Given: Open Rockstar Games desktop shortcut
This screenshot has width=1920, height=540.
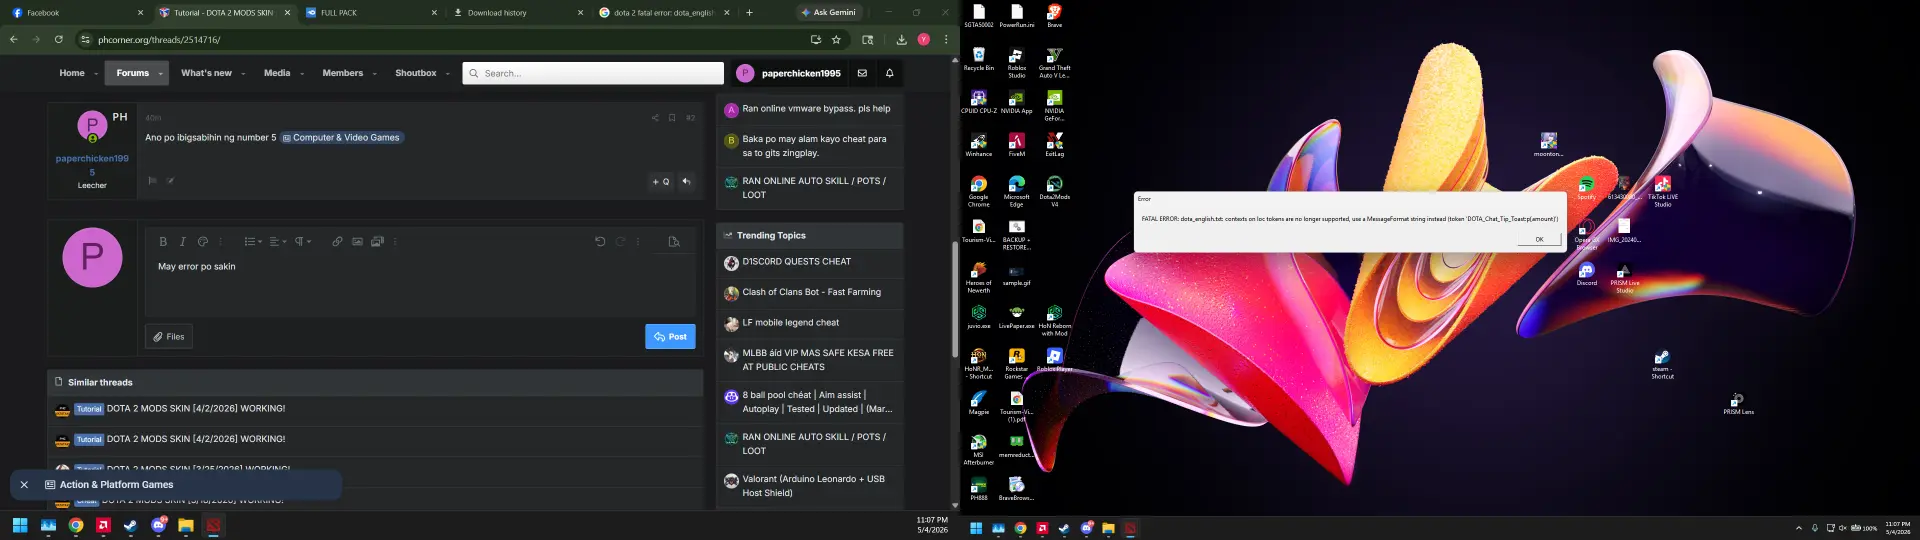Looking at the screenshot, I should pos(1016,364).
